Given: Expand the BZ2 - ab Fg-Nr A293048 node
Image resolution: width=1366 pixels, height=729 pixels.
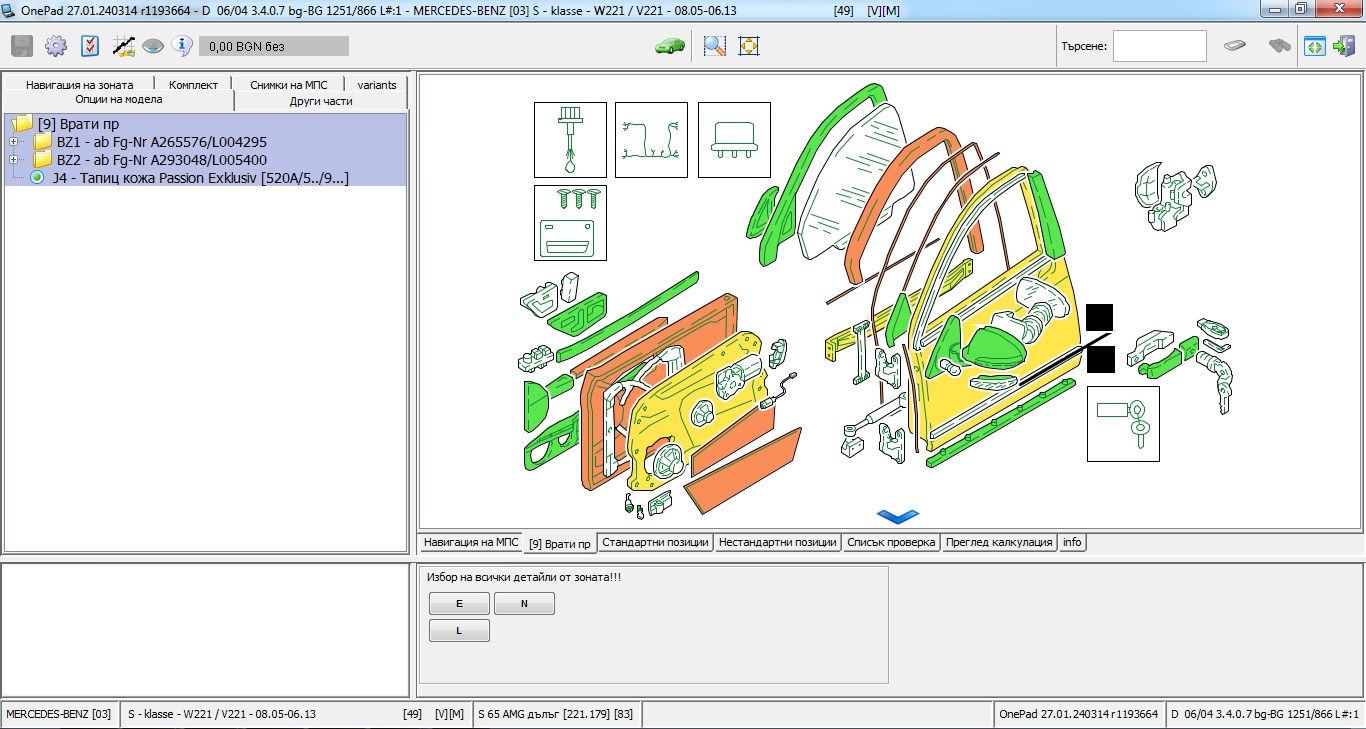Looking at the screenshot, I should click(14, 160).
